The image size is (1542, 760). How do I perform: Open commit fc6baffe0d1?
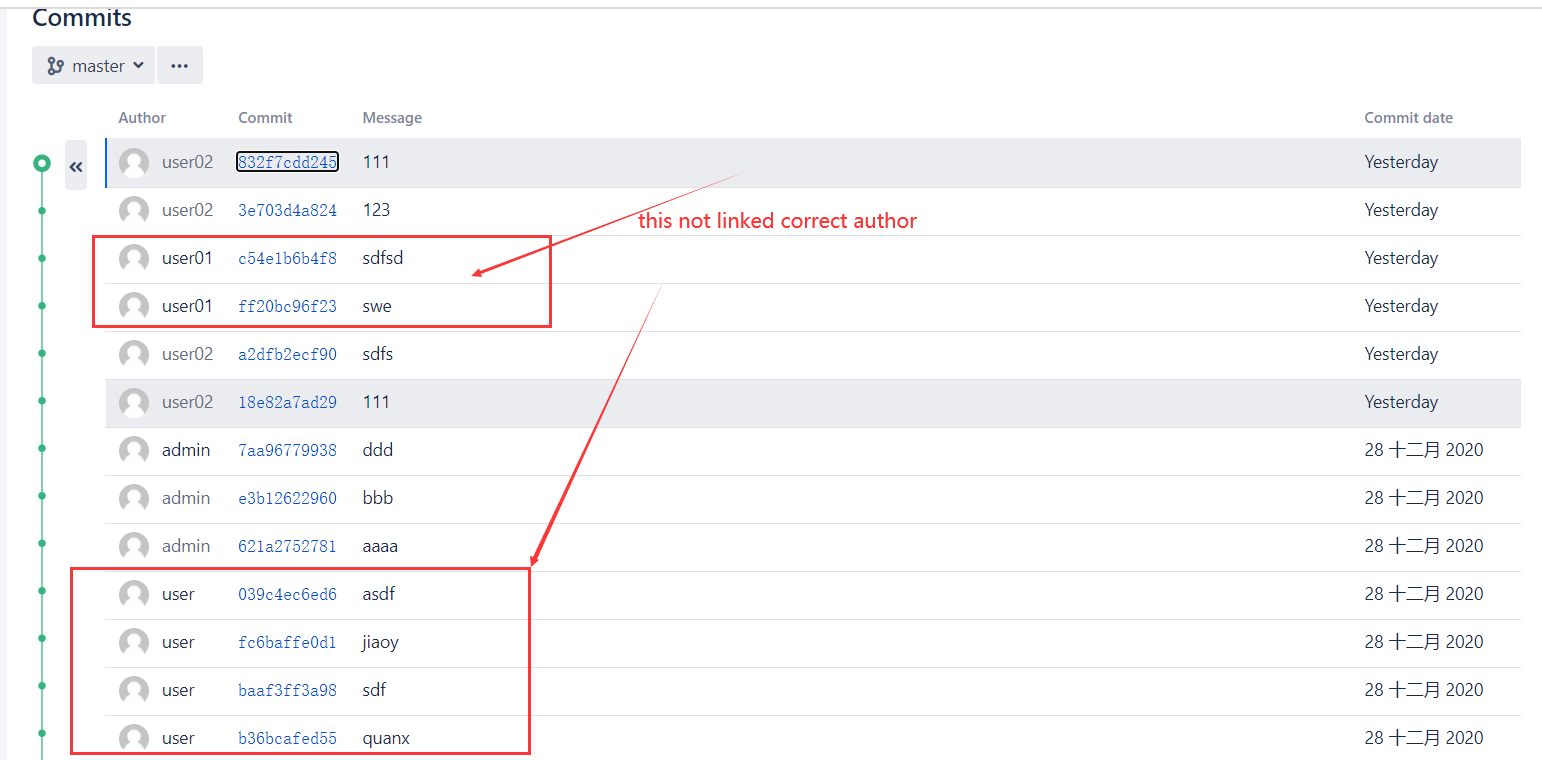(287, 642)
